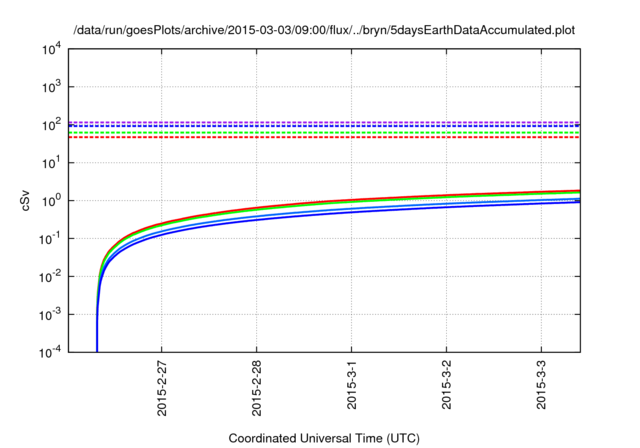Click the 2015-3-3 date label
The height and width of the screenshot is (448, 640).
pos(541,384)
